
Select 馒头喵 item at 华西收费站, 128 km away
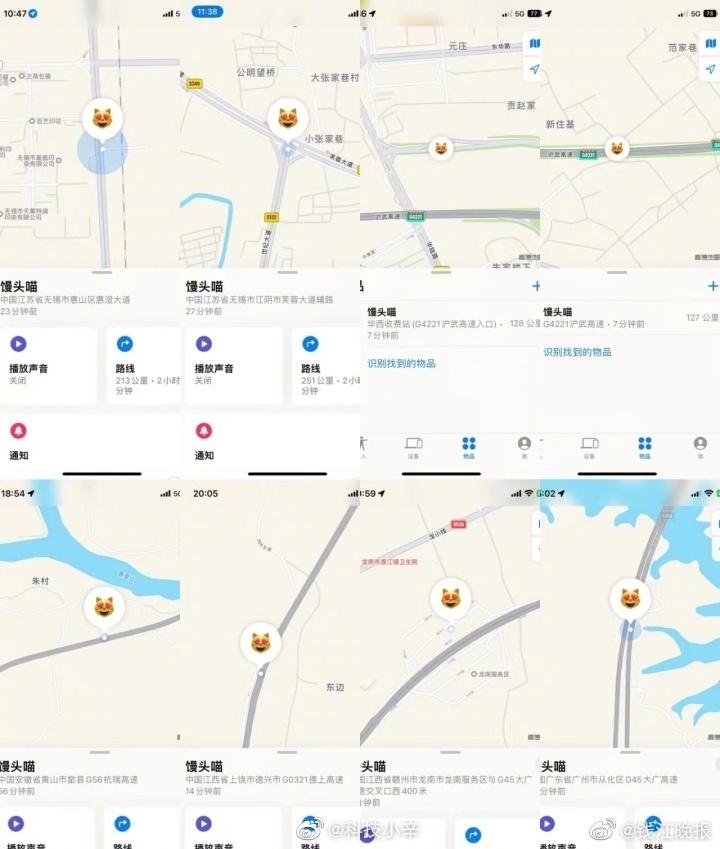[450, 323]
